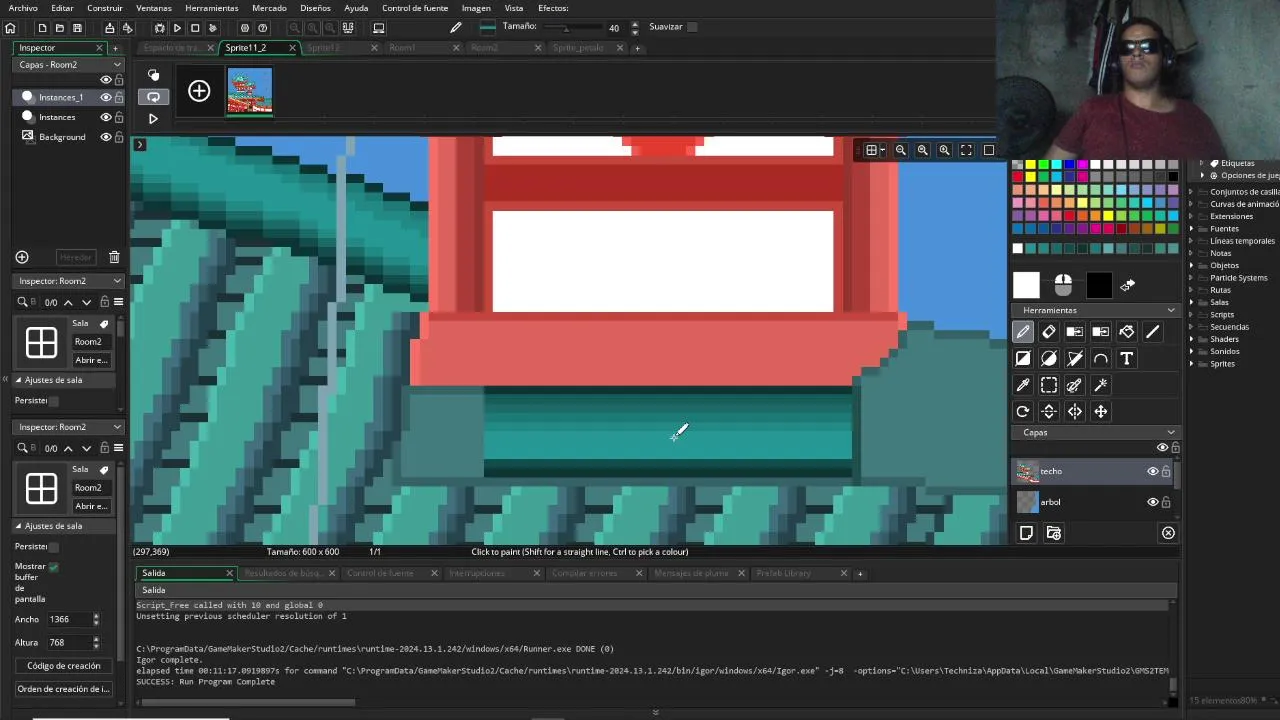Lock the techo layer
This screenshot has width=1280, height=720.
pos(1165,472)
